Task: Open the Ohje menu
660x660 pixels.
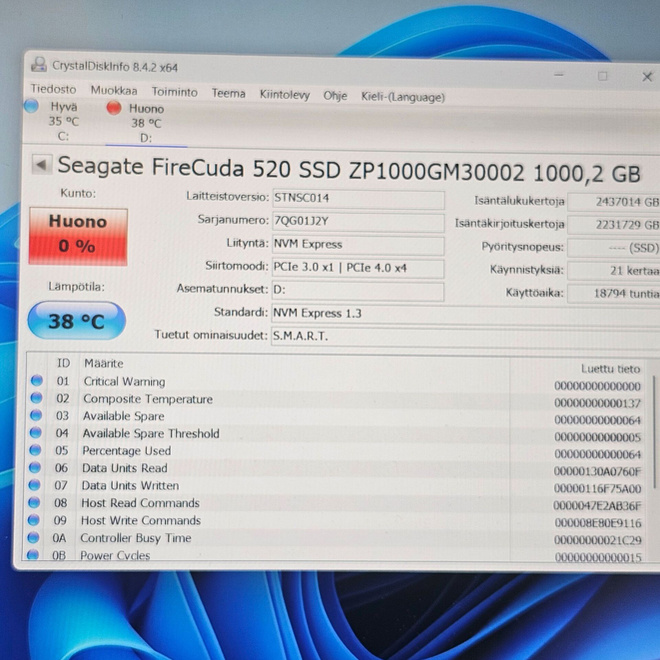Action: 335,96
